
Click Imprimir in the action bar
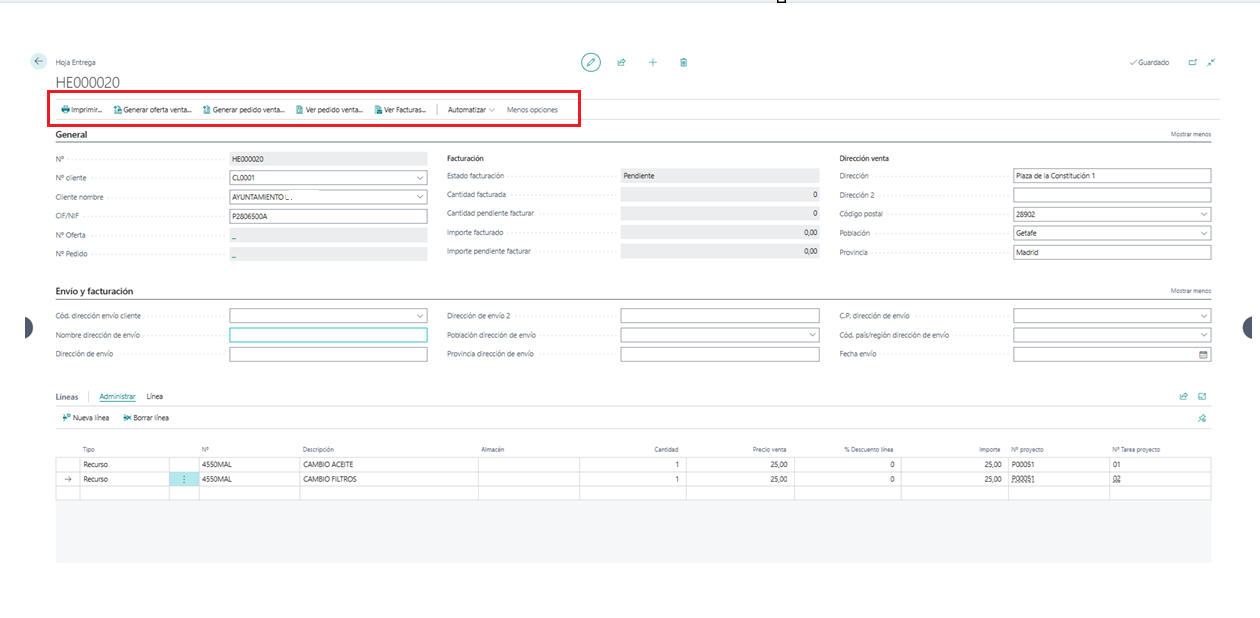pyautogui.click(x=82, y=110)
